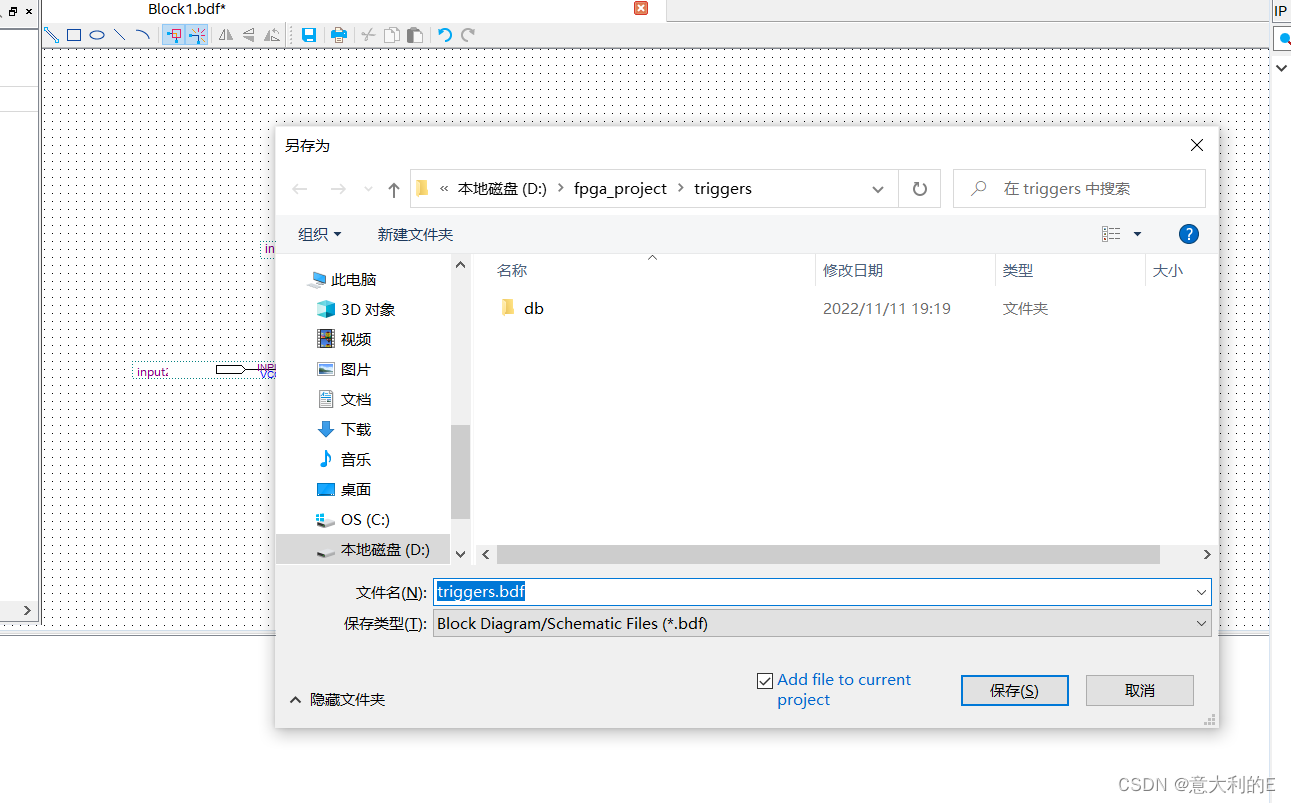The width and height of the screenshot is (1291, 803).
Task: Rotate the selection left 90 degrees
Action: 271,35
